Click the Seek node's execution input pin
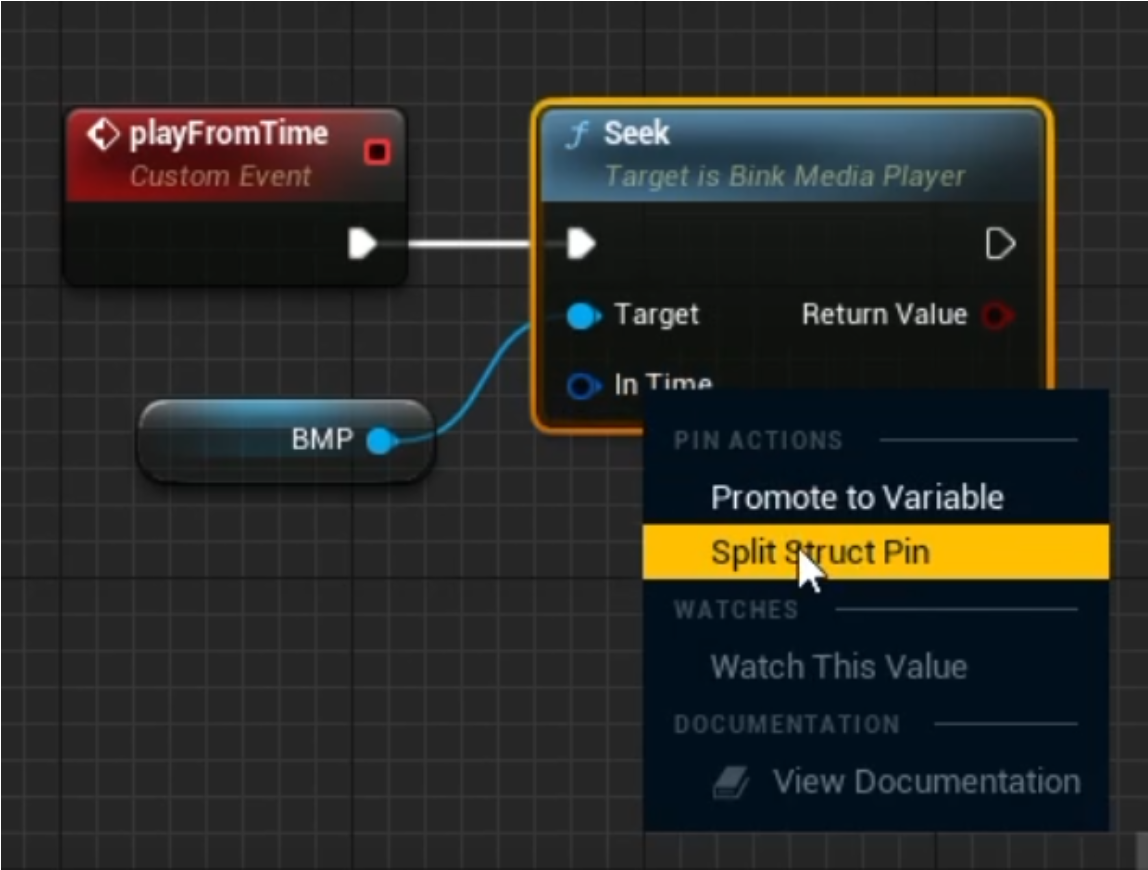1148x870 pixels. pos(581,243)
